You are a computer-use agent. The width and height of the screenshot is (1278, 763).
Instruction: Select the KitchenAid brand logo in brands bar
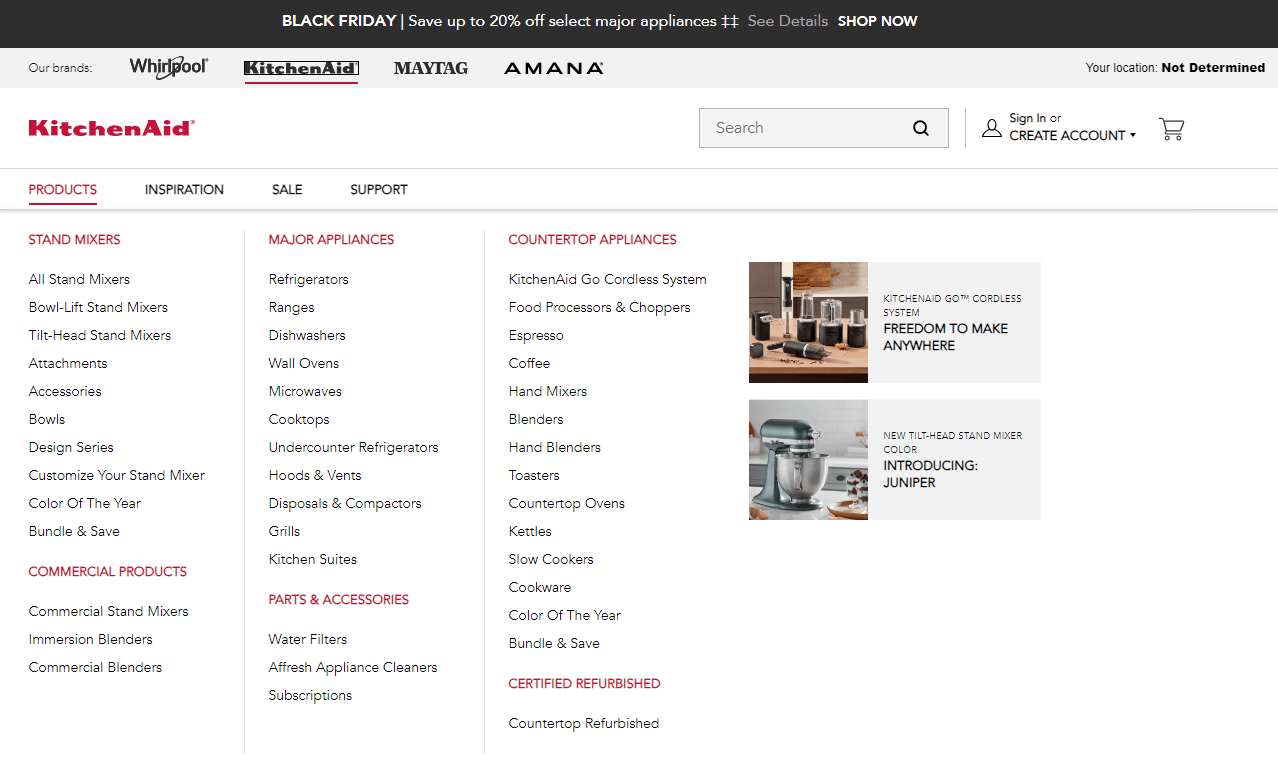point(301,68)
